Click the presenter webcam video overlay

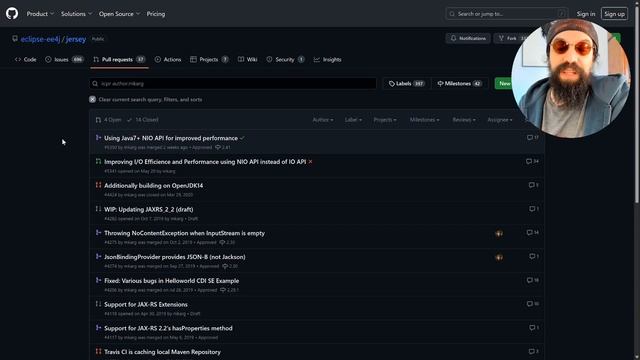pyautogui.click(x=571, y=78)
